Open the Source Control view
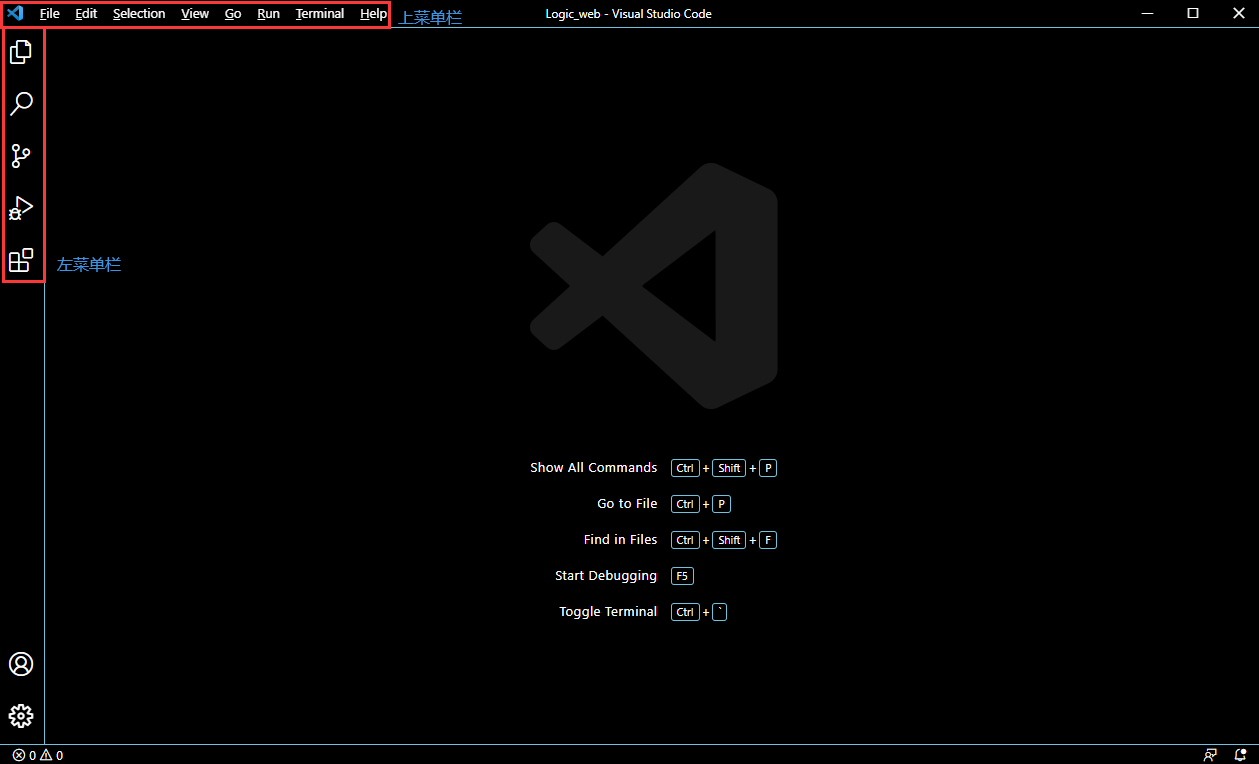This screenshot has width=1259, height=764. pyautogui.click(x=21, y=156)
